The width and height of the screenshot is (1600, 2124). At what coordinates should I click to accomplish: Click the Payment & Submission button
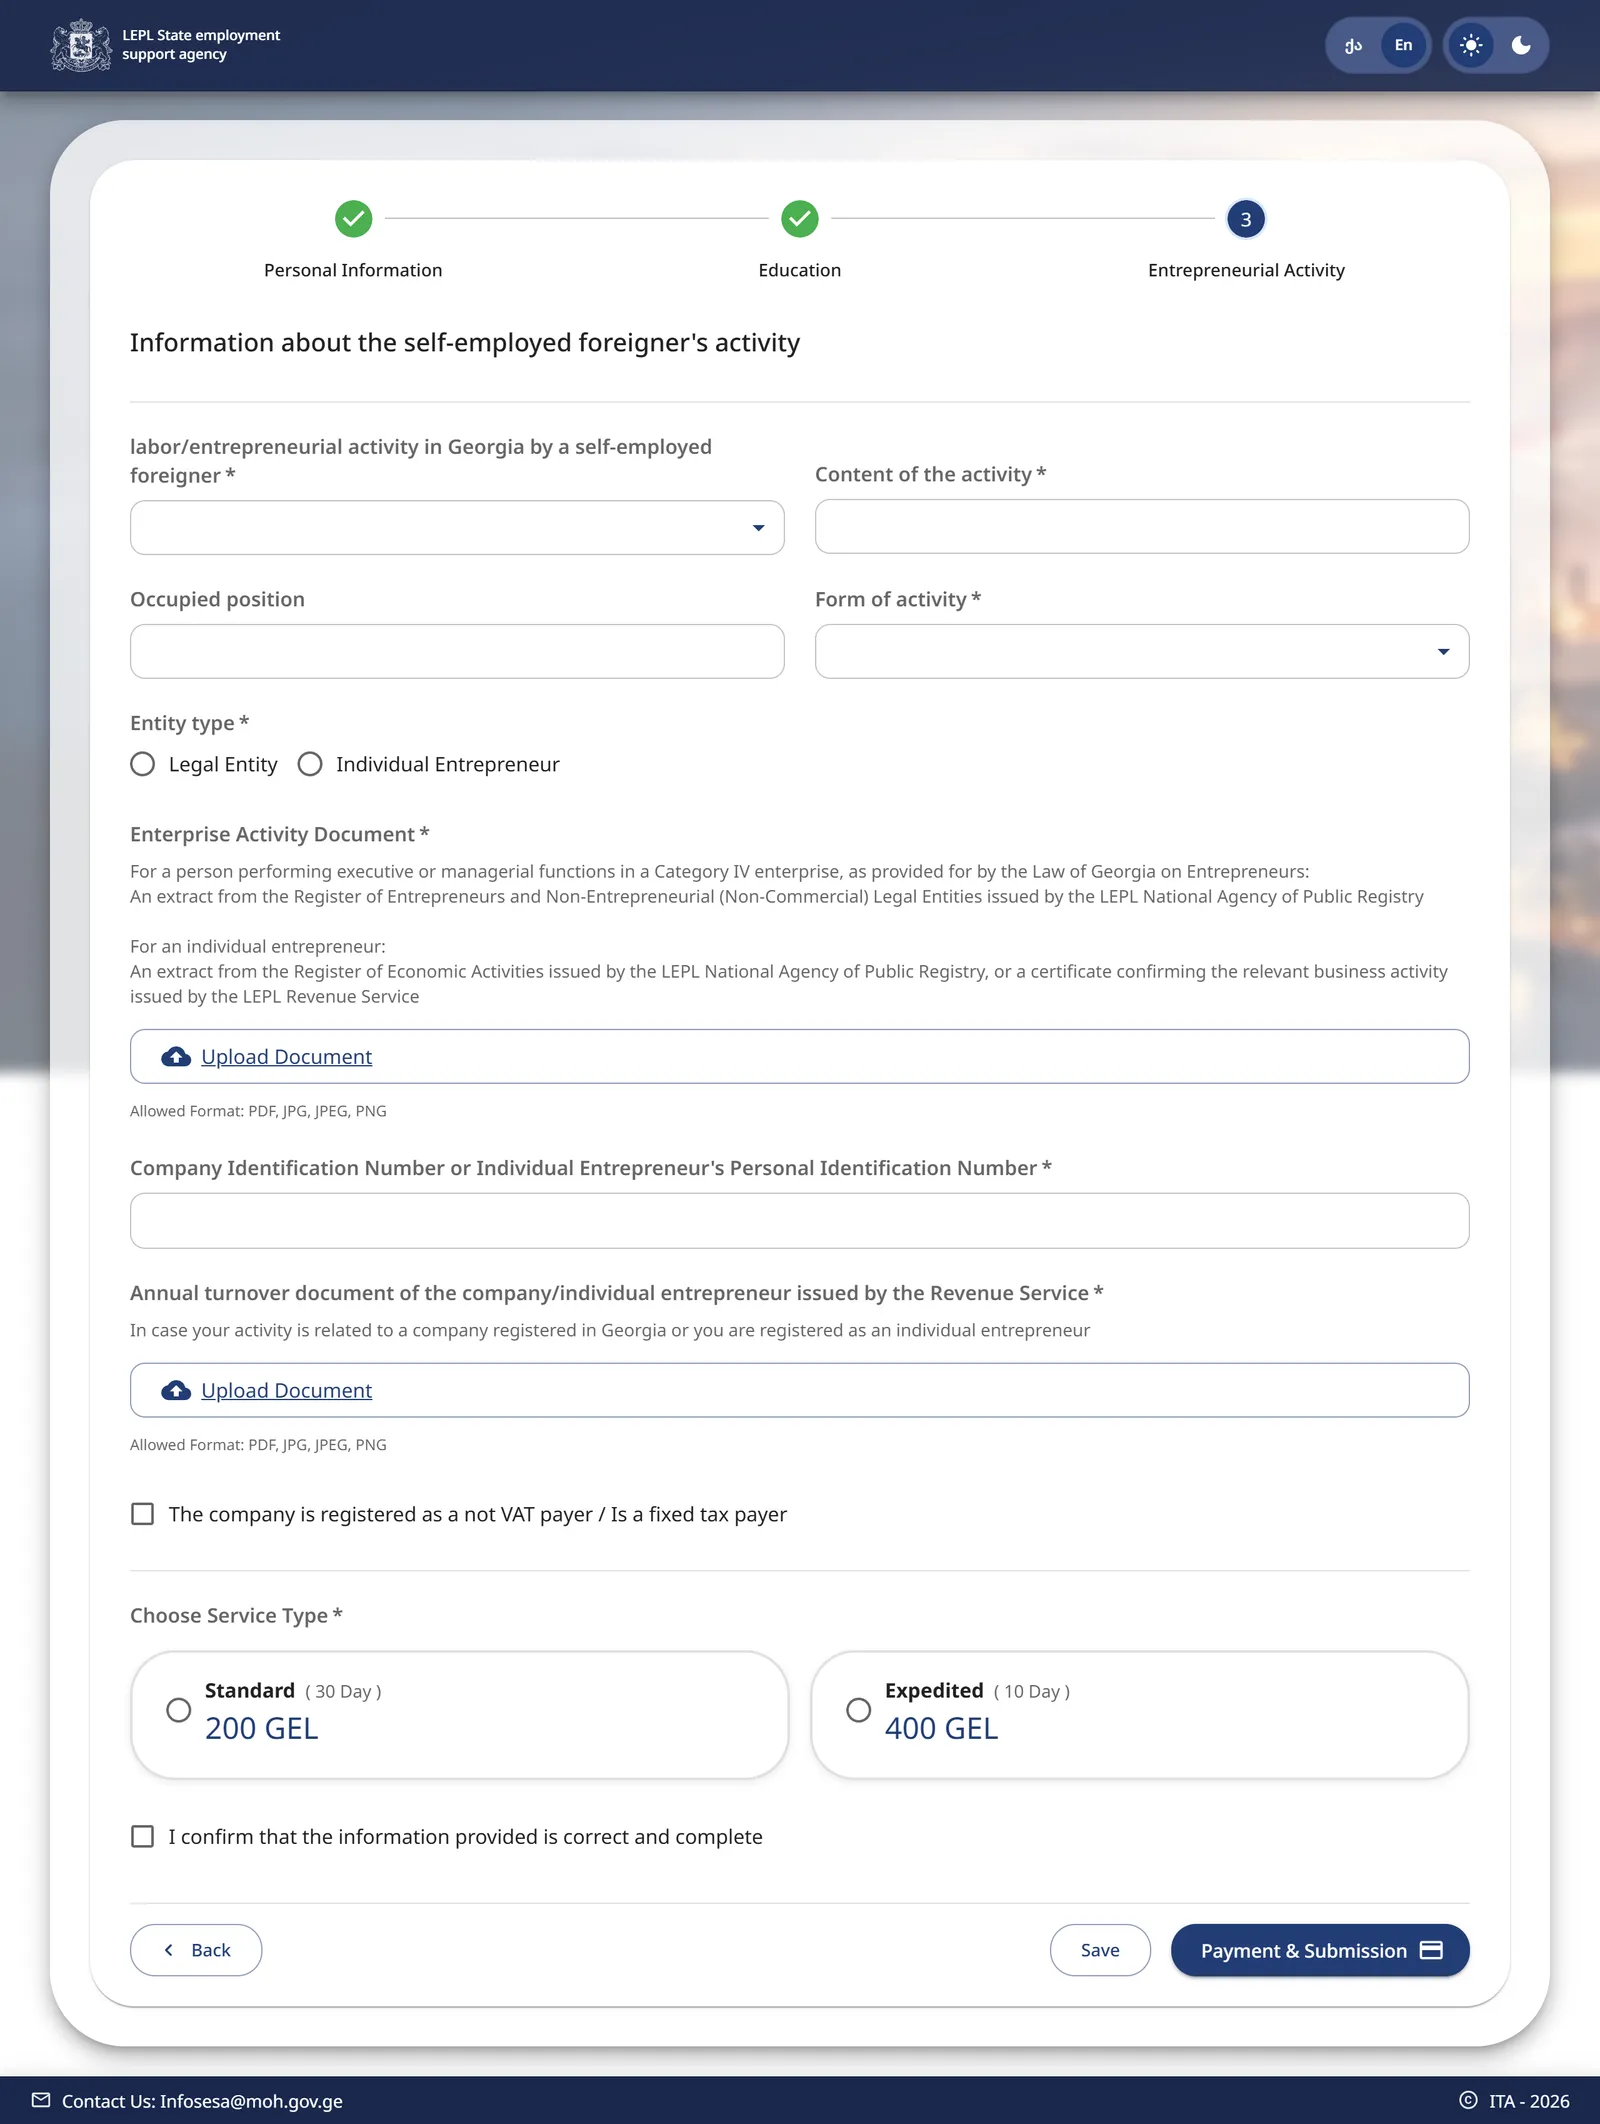(x=1320, y=1950)
